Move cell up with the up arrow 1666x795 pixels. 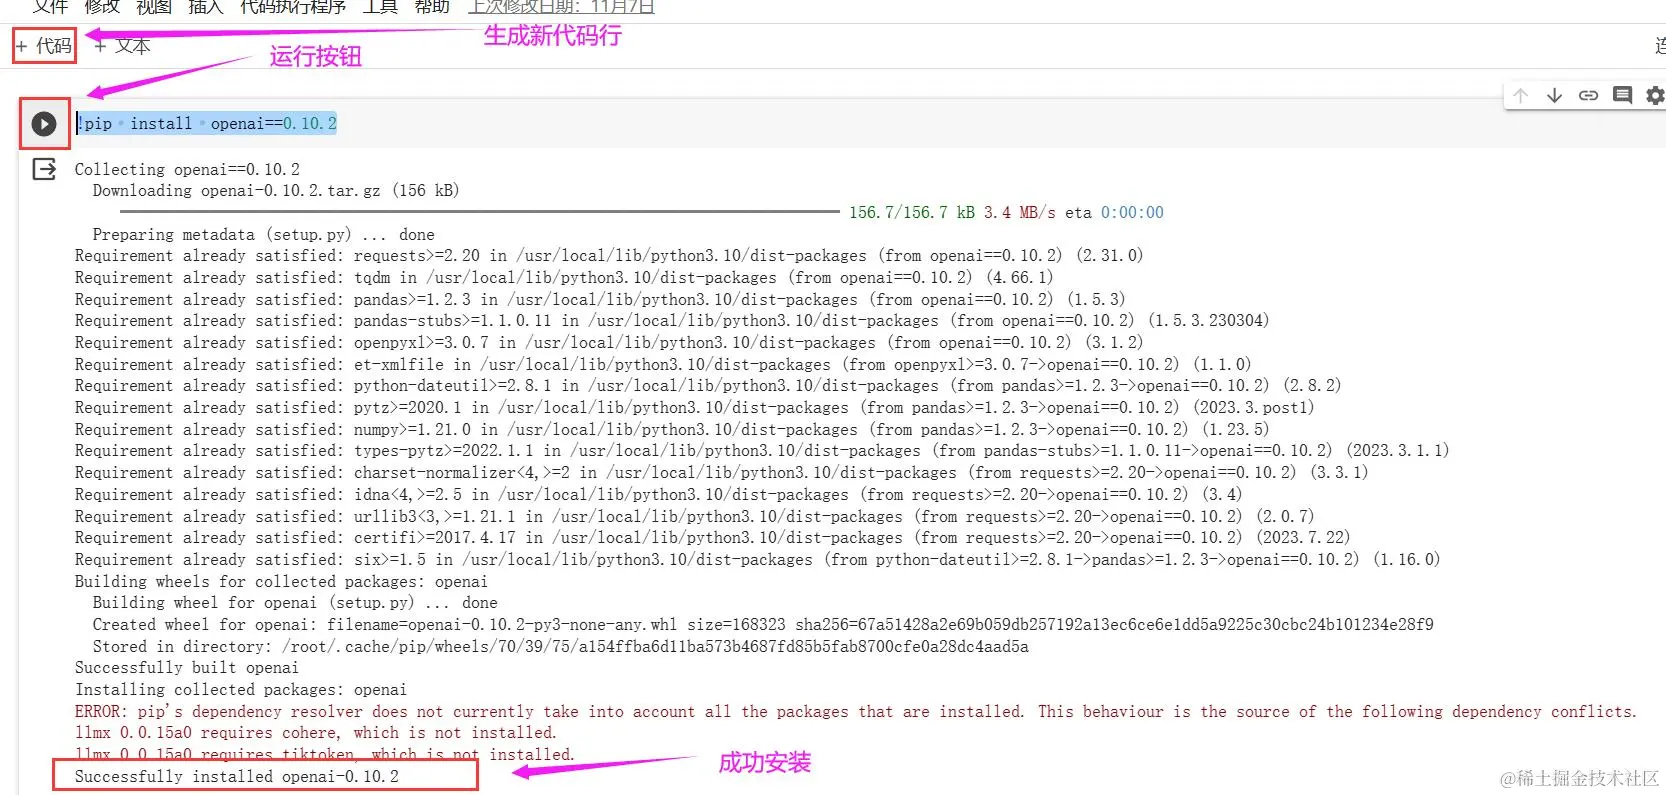[x=1520, y=95]
